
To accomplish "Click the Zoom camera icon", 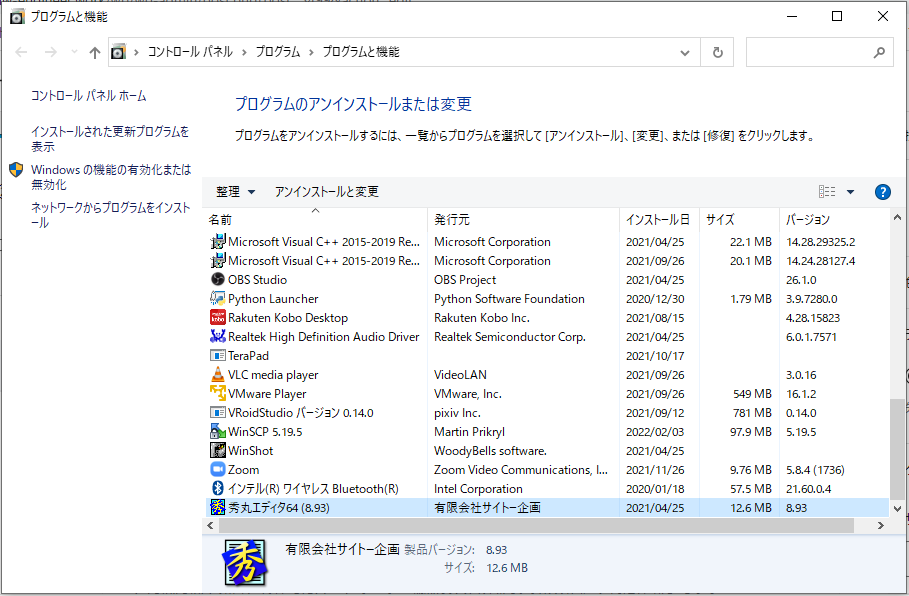I will tap(217, 470).
